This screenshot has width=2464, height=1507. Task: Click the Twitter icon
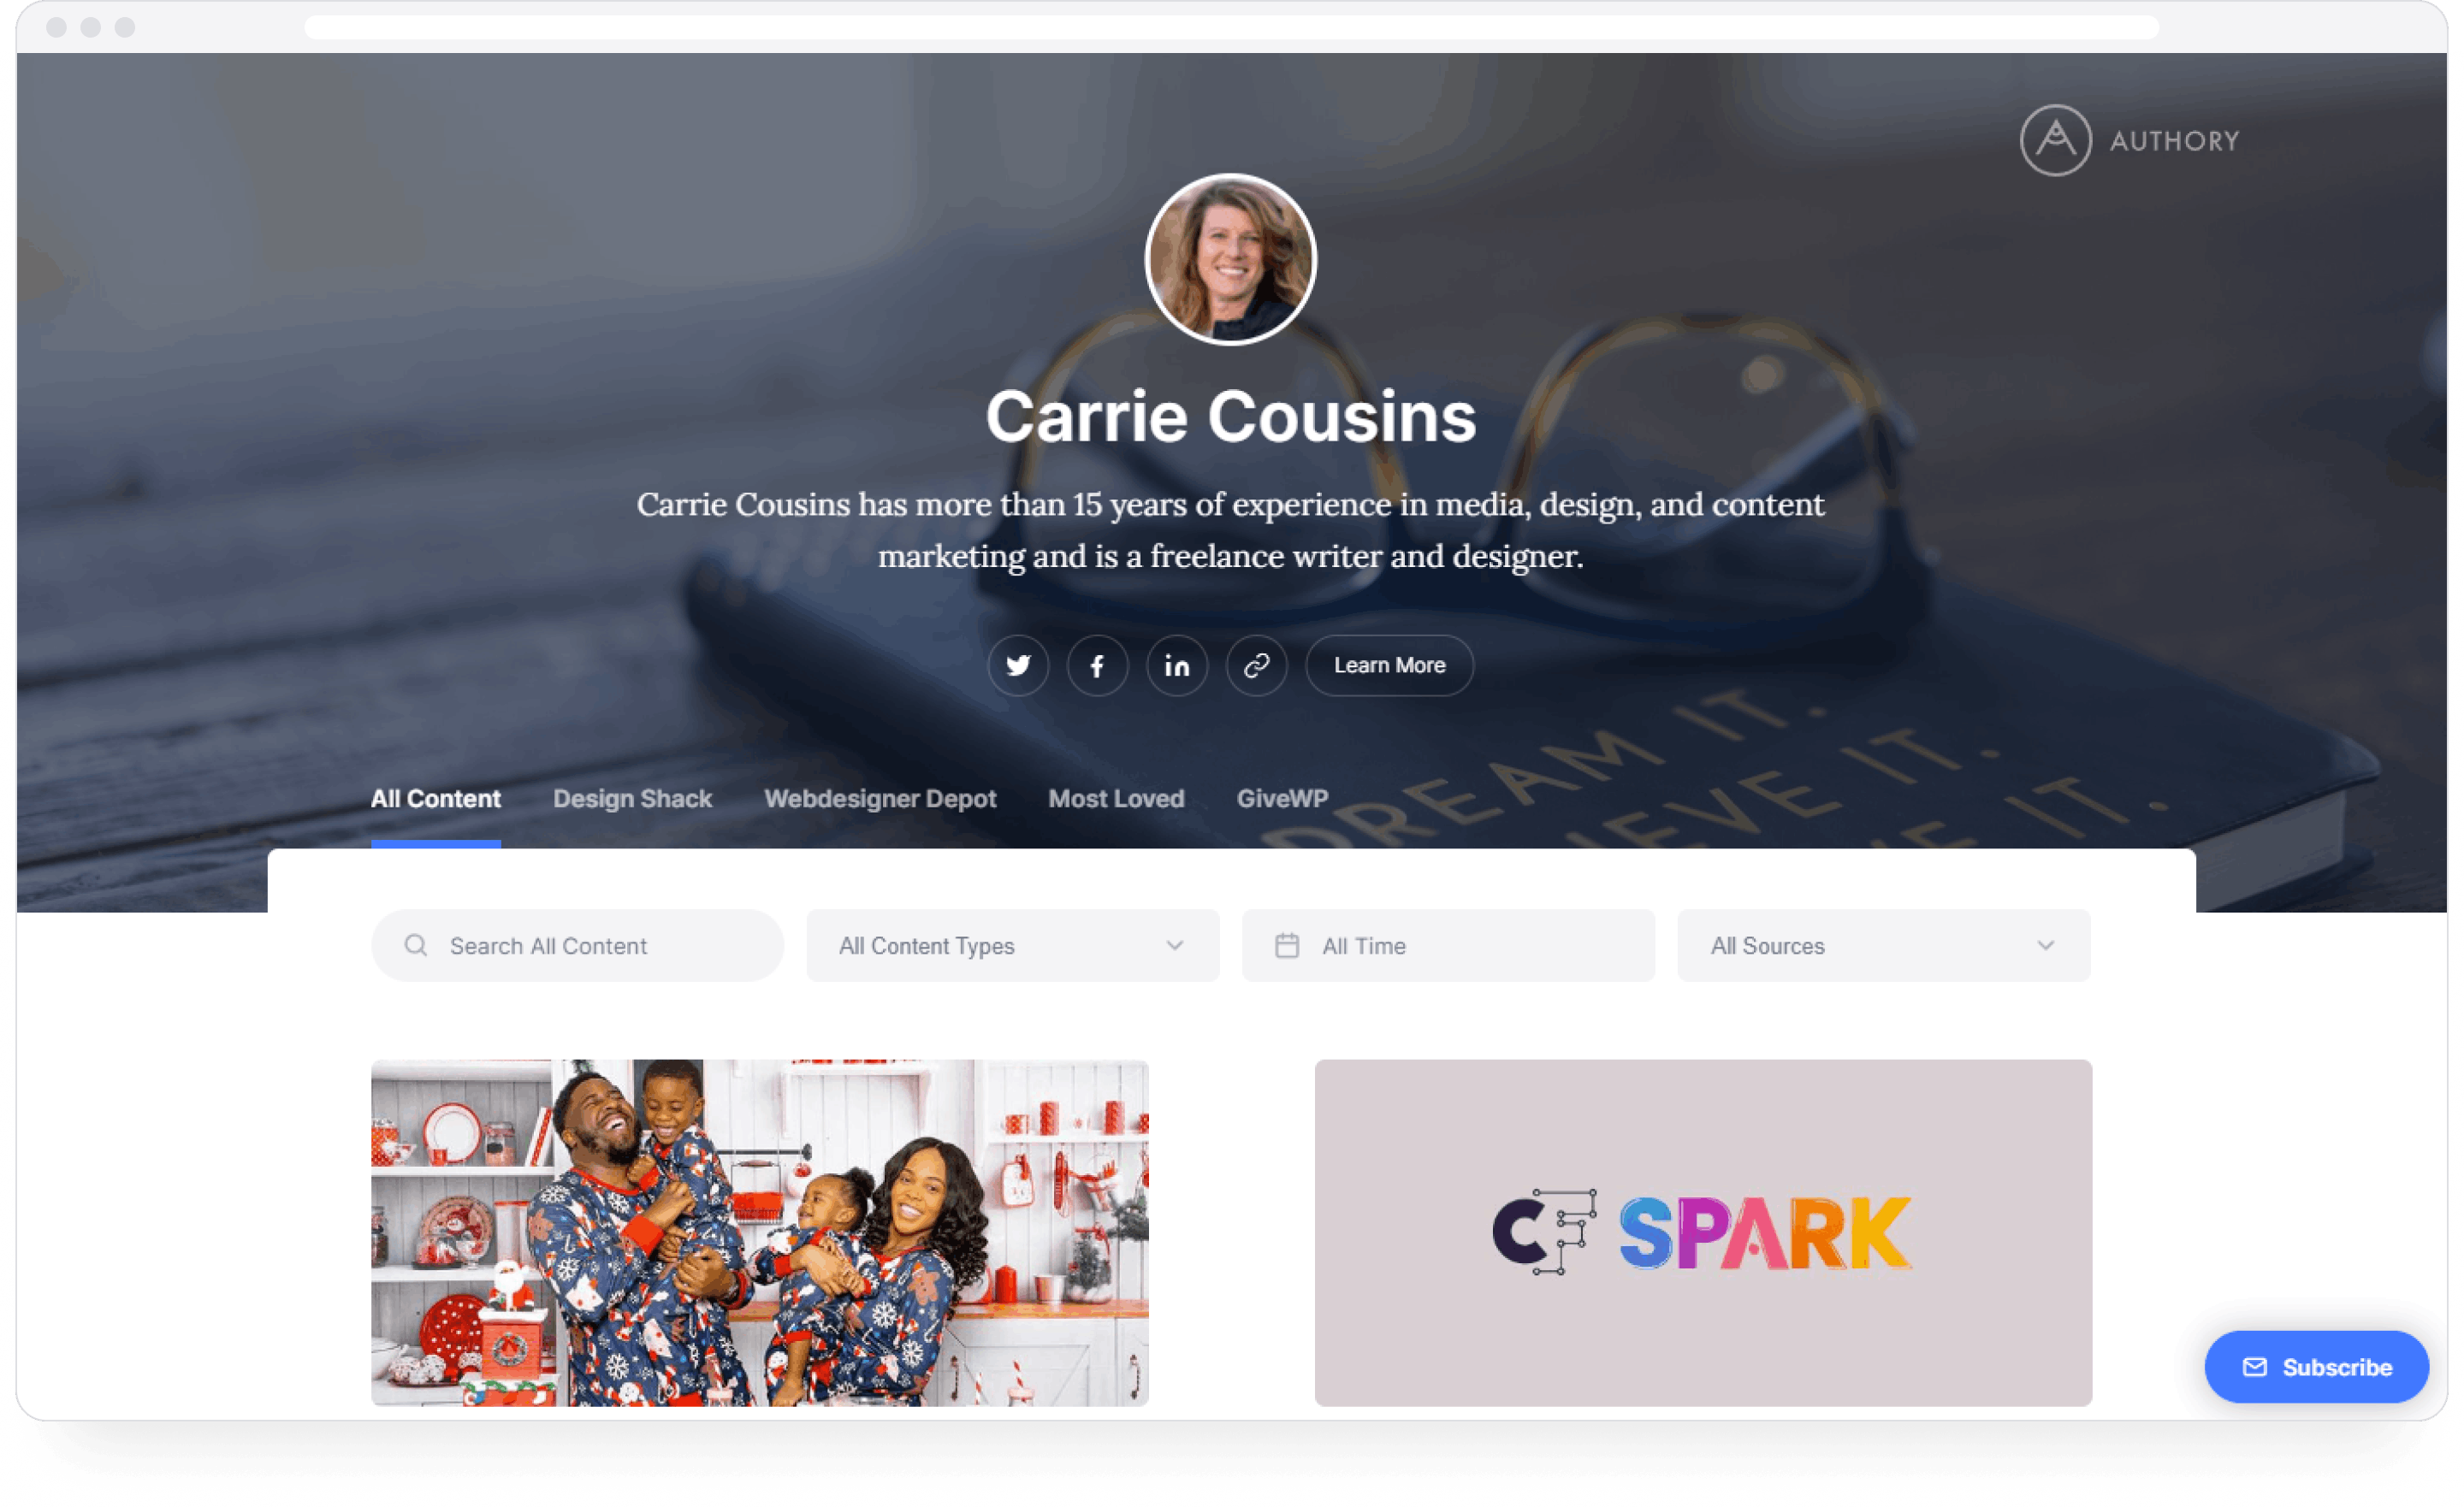1017,665
